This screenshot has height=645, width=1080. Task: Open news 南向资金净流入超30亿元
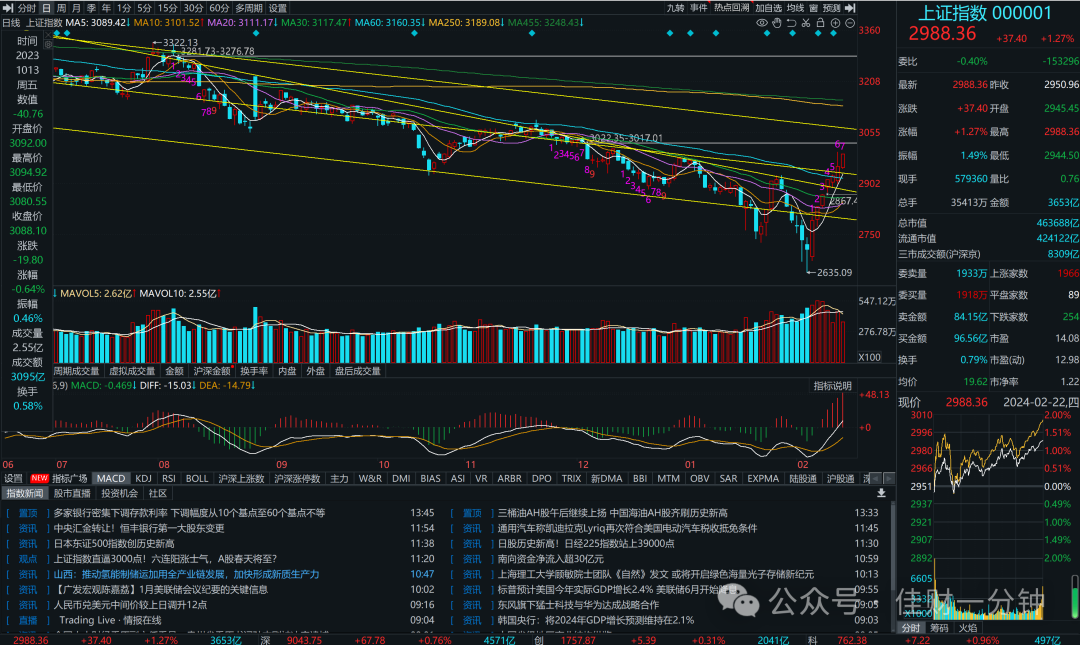[551, 559]
